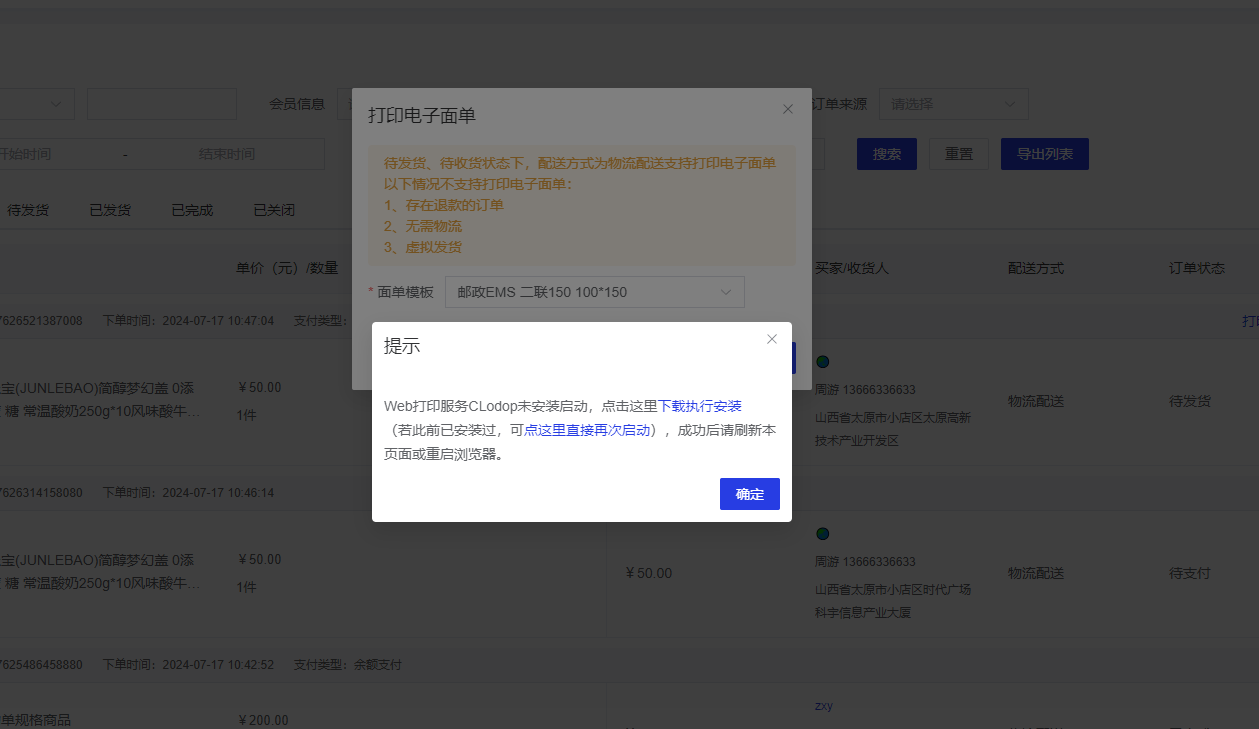
Task: Click the 开始时间 date field
Action: pos(30,154)
